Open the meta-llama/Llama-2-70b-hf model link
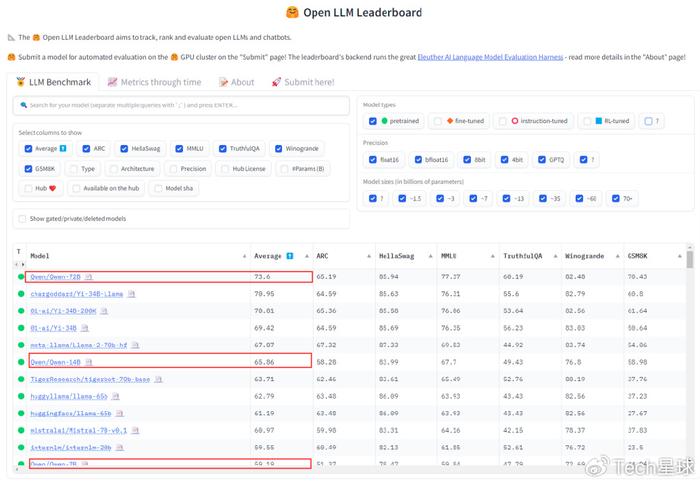Screen dimensions: 700x483 (x=79, y=345)
